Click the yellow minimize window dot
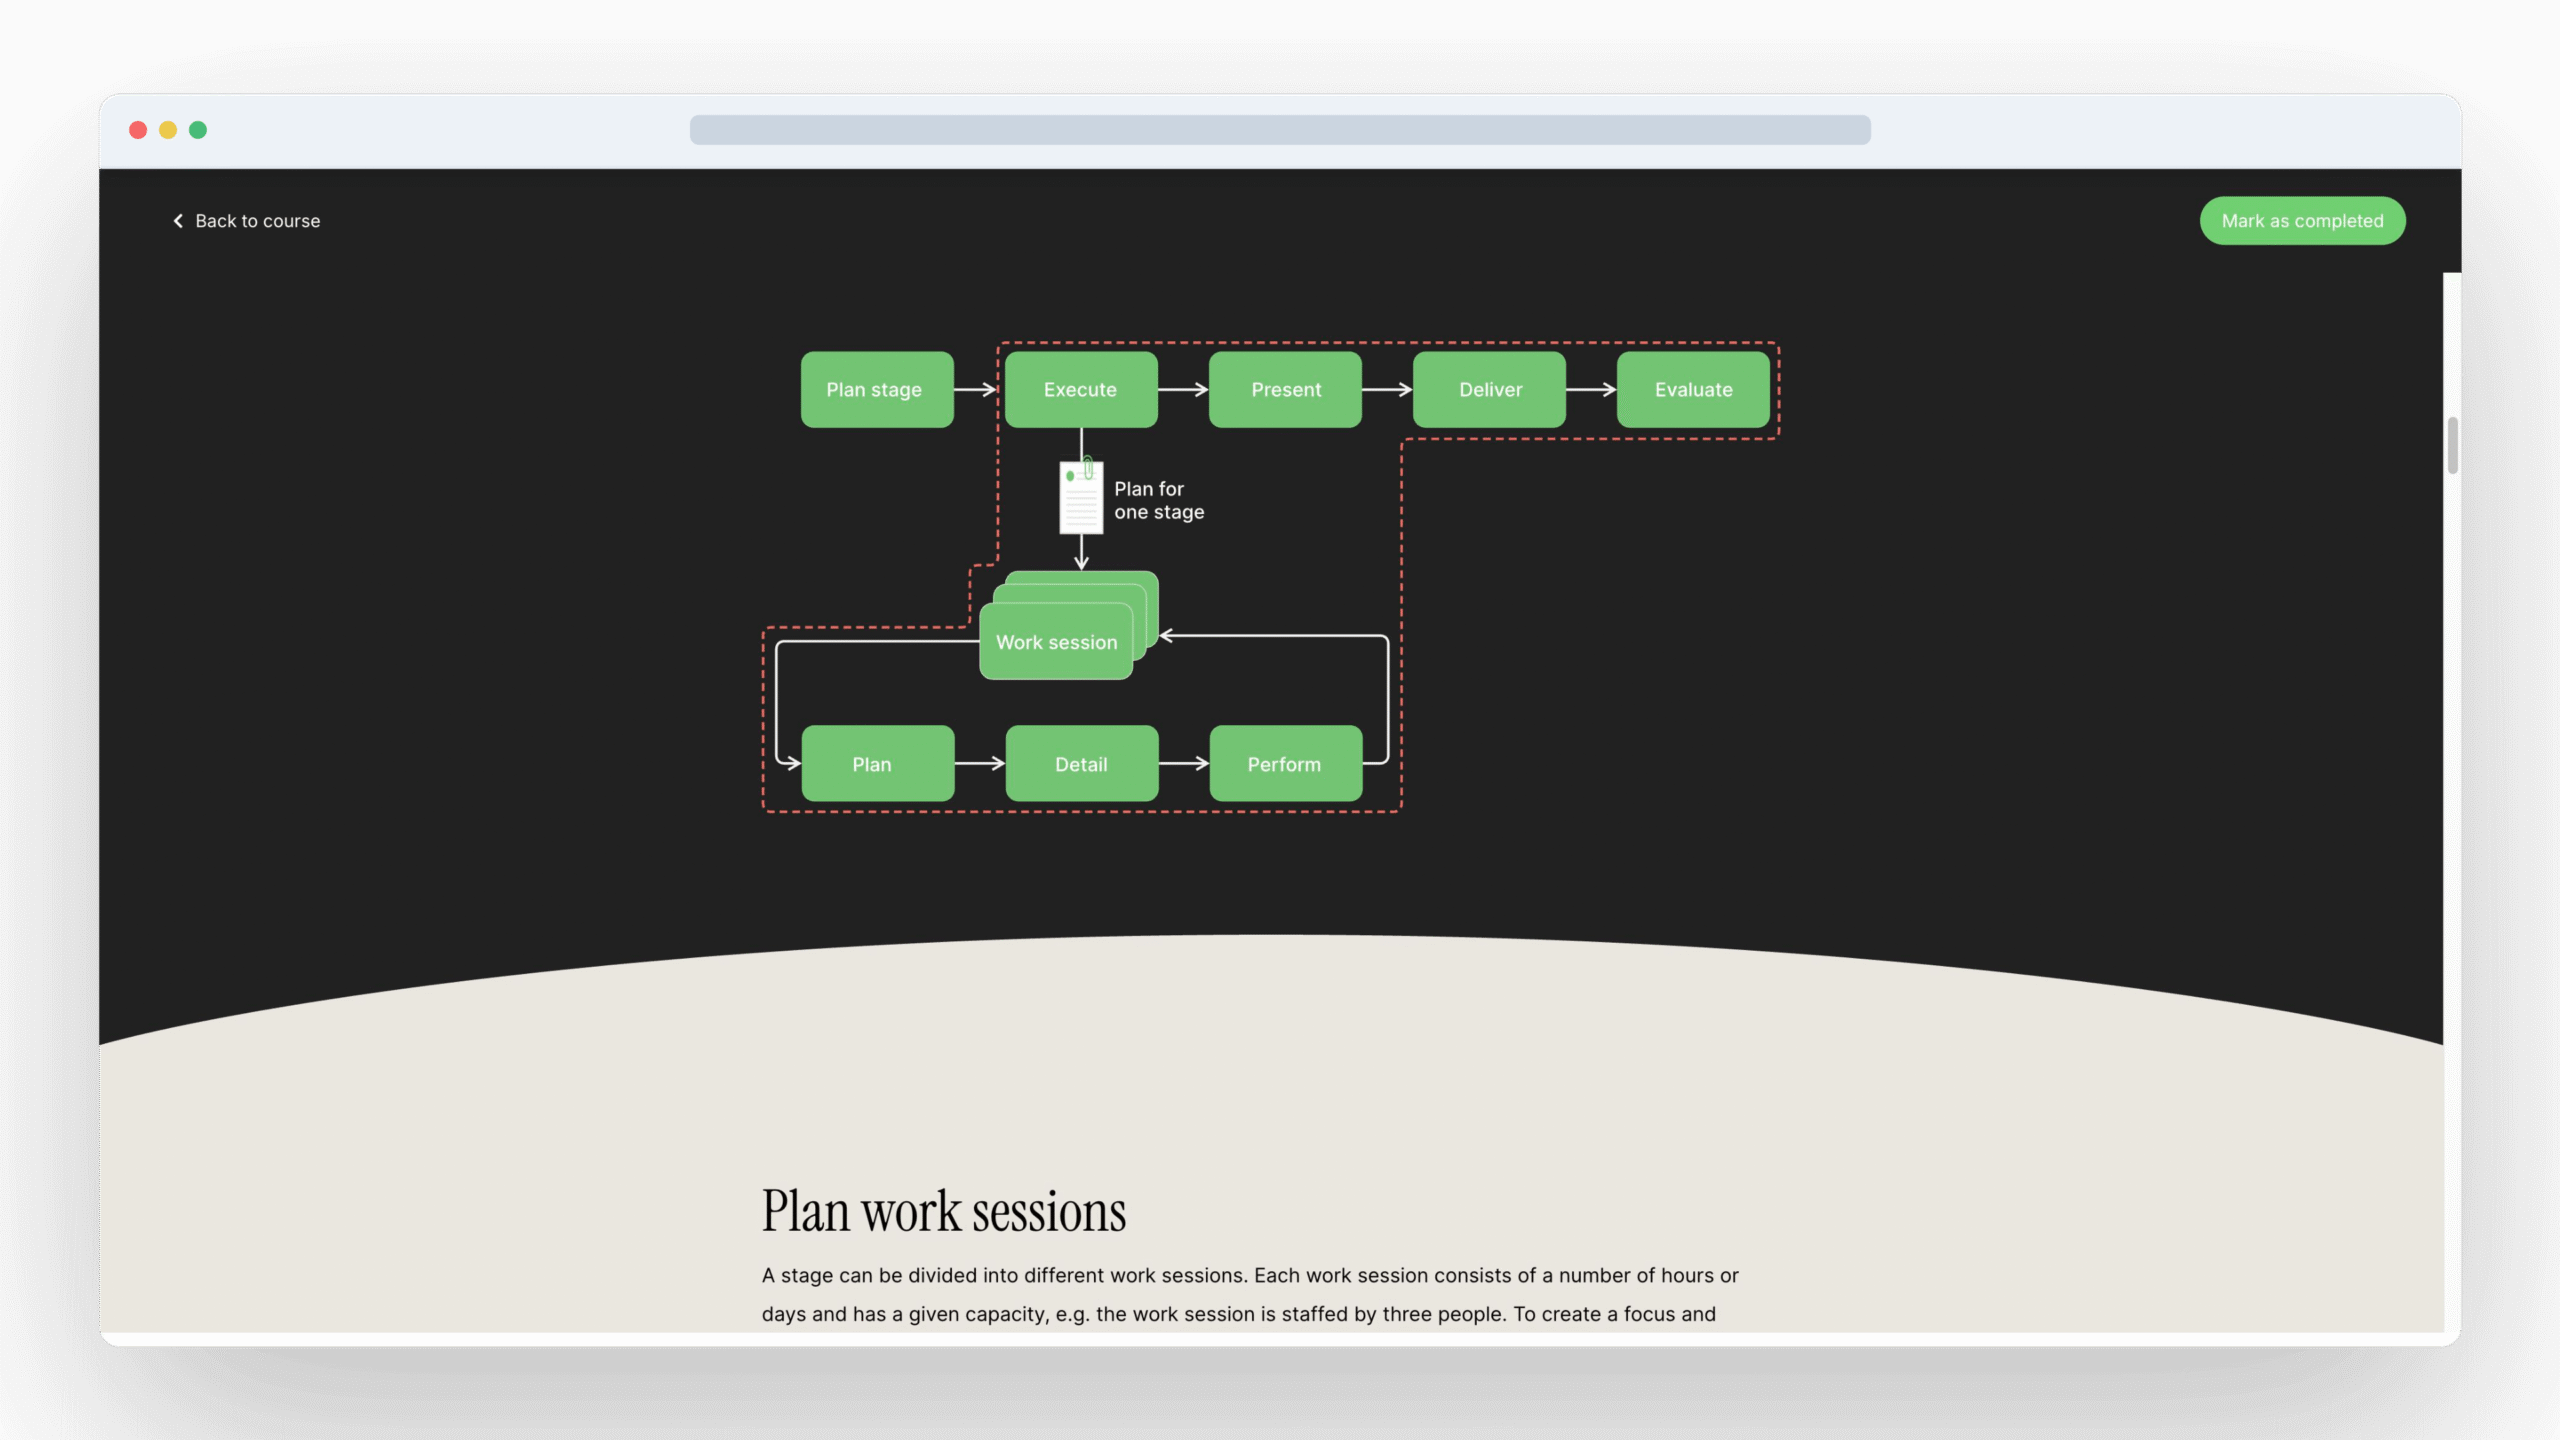Image resolution: width=2560 pixels, height=1440 pixels. (168, 130)
